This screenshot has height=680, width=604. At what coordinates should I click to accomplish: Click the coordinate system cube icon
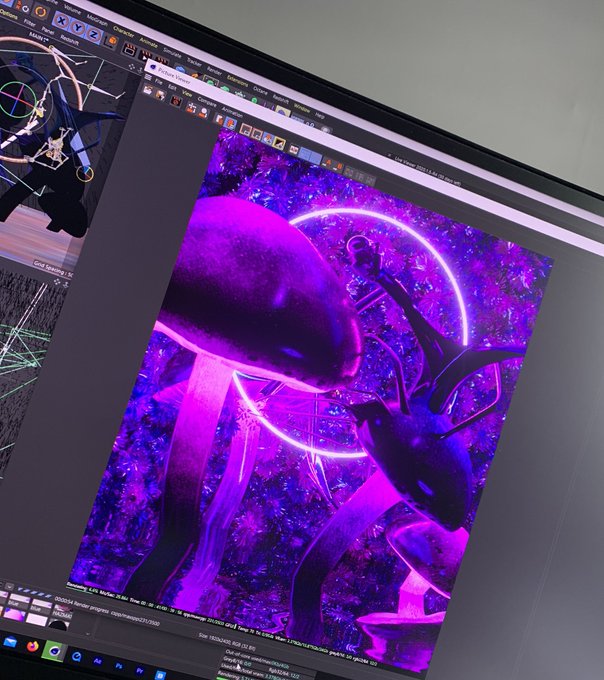point(111,41)
